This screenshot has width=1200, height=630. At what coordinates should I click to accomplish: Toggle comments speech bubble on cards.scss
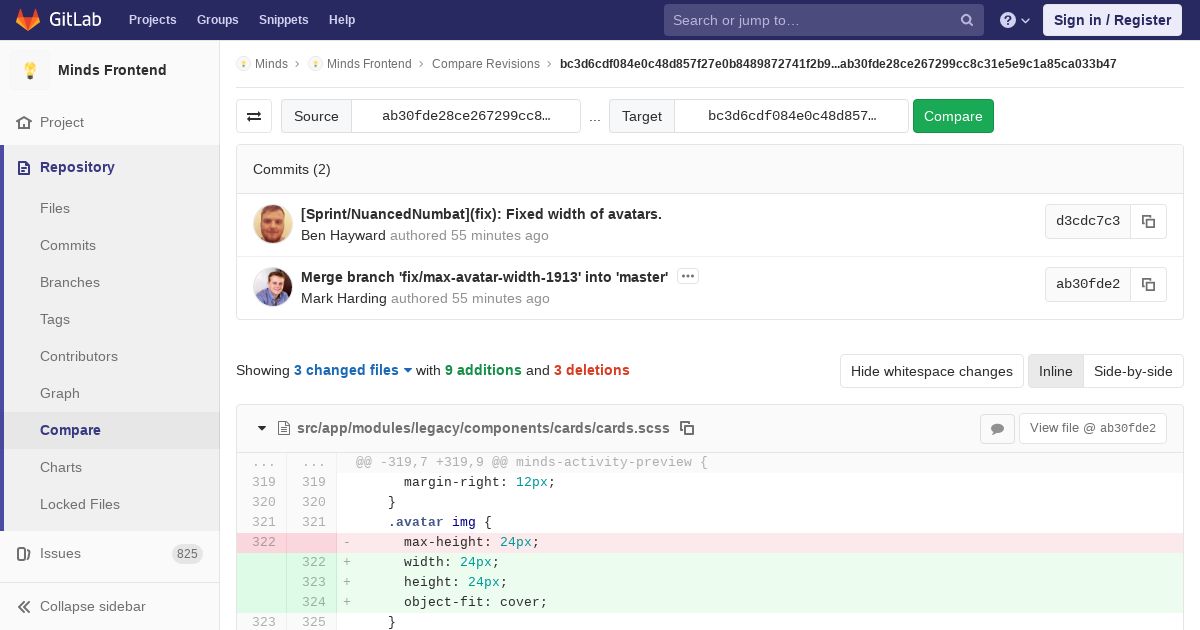[x=997, y=428]
